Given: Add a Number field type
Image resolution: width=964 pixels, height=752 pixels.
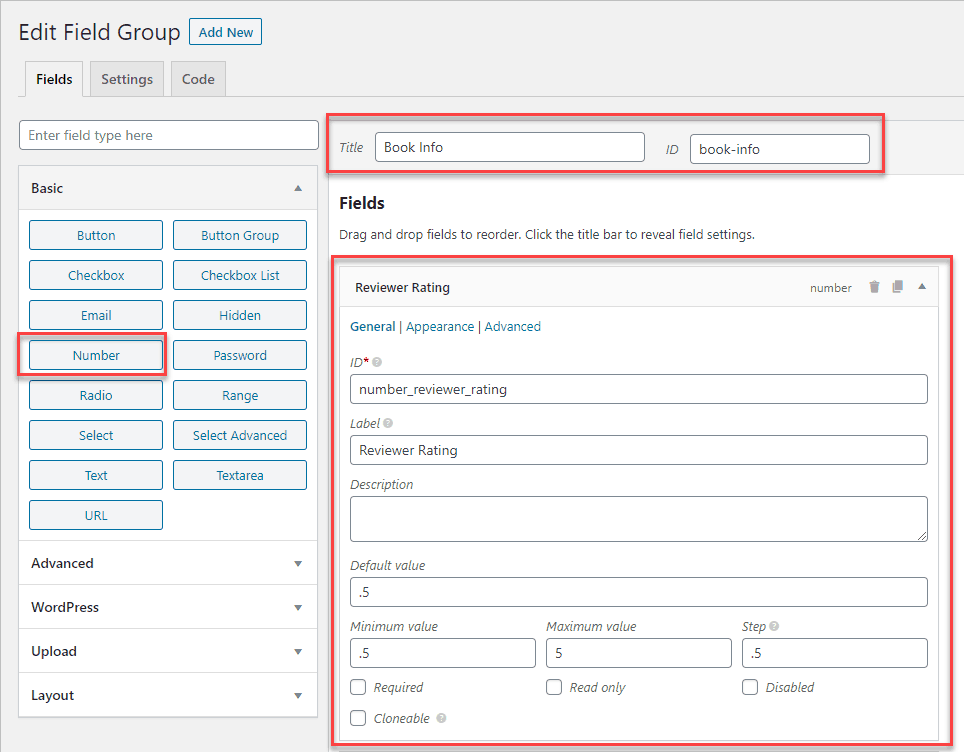Looking at the screenshot, I should coord(96,355).
